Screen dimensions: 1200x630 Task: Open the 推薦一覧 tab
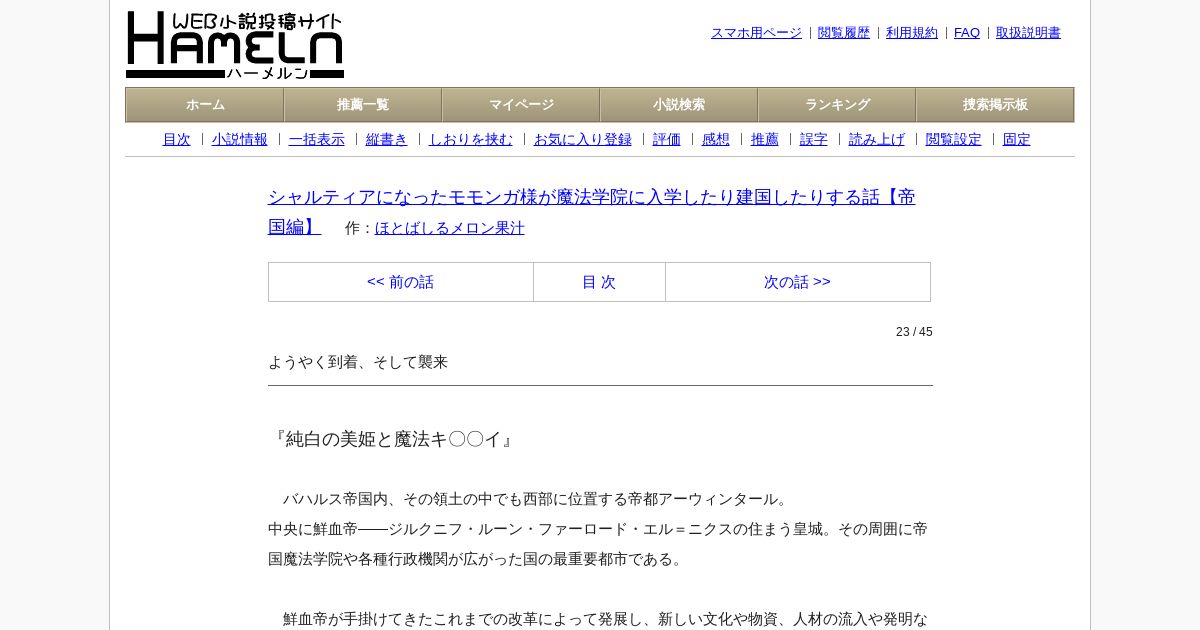tap(363, 105)
